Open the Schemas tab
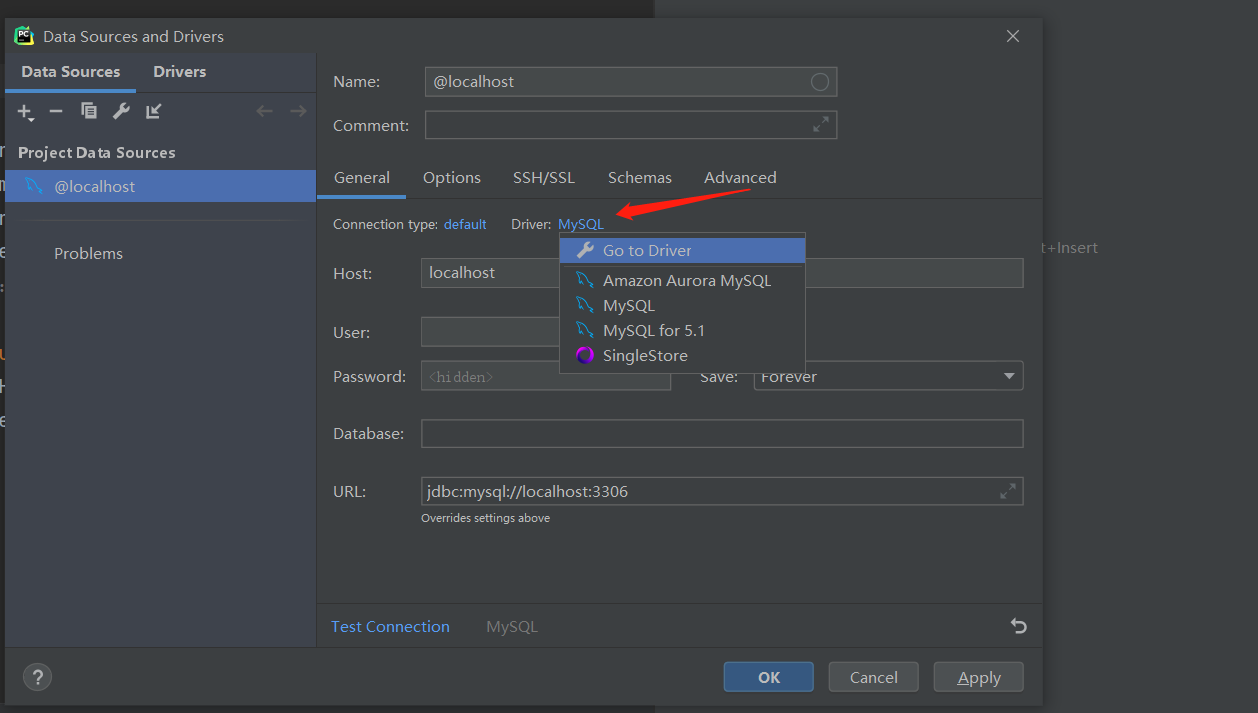1258x713 pixels. 640,178
